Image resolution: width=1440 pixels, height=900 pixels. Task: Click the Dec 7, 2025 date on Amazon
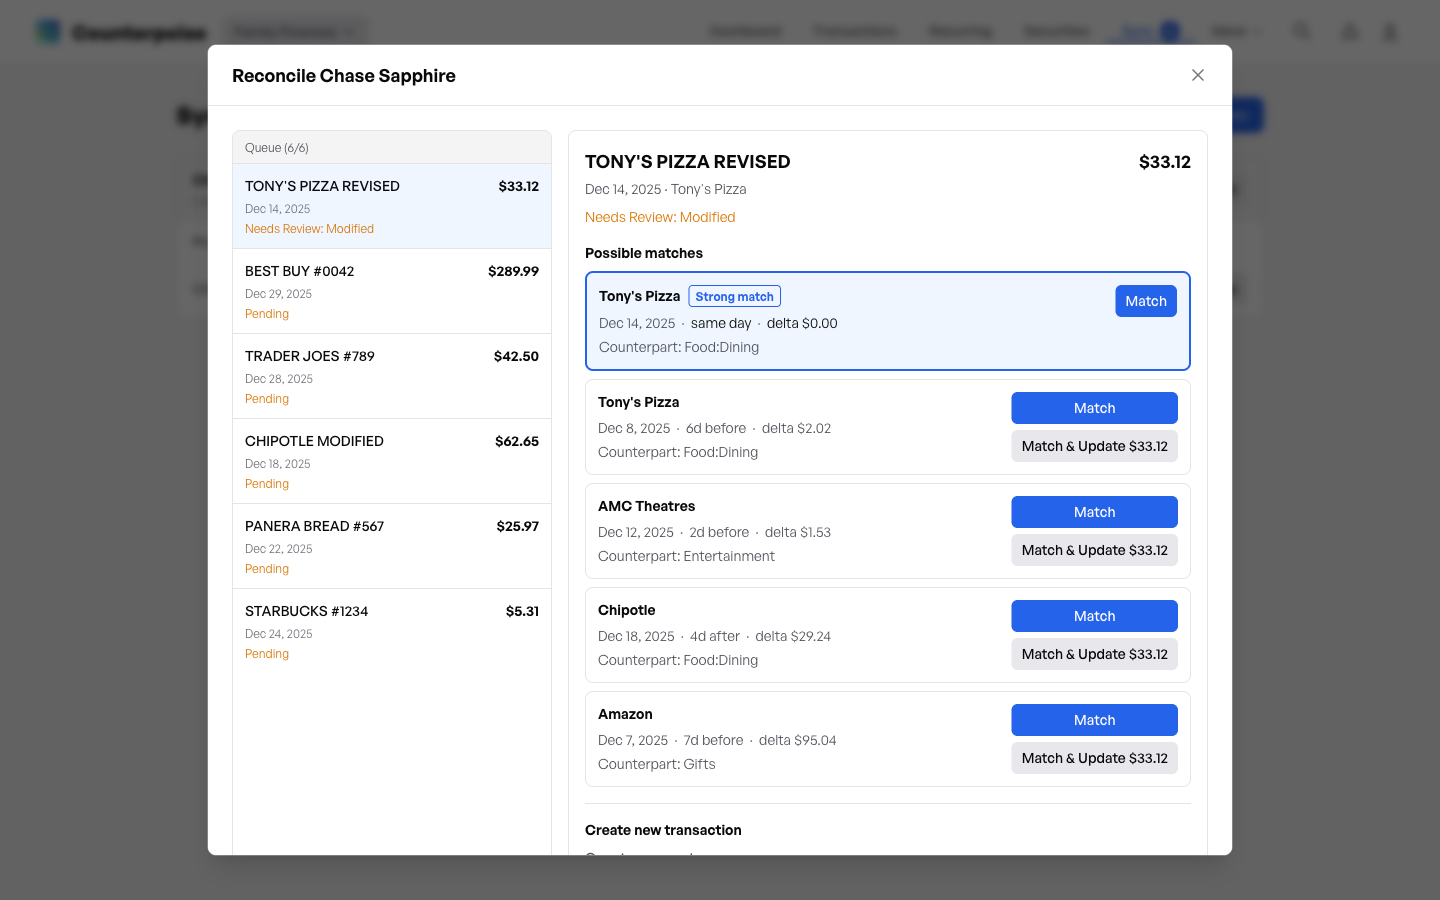pyautogui.click(x=633, y=740)
